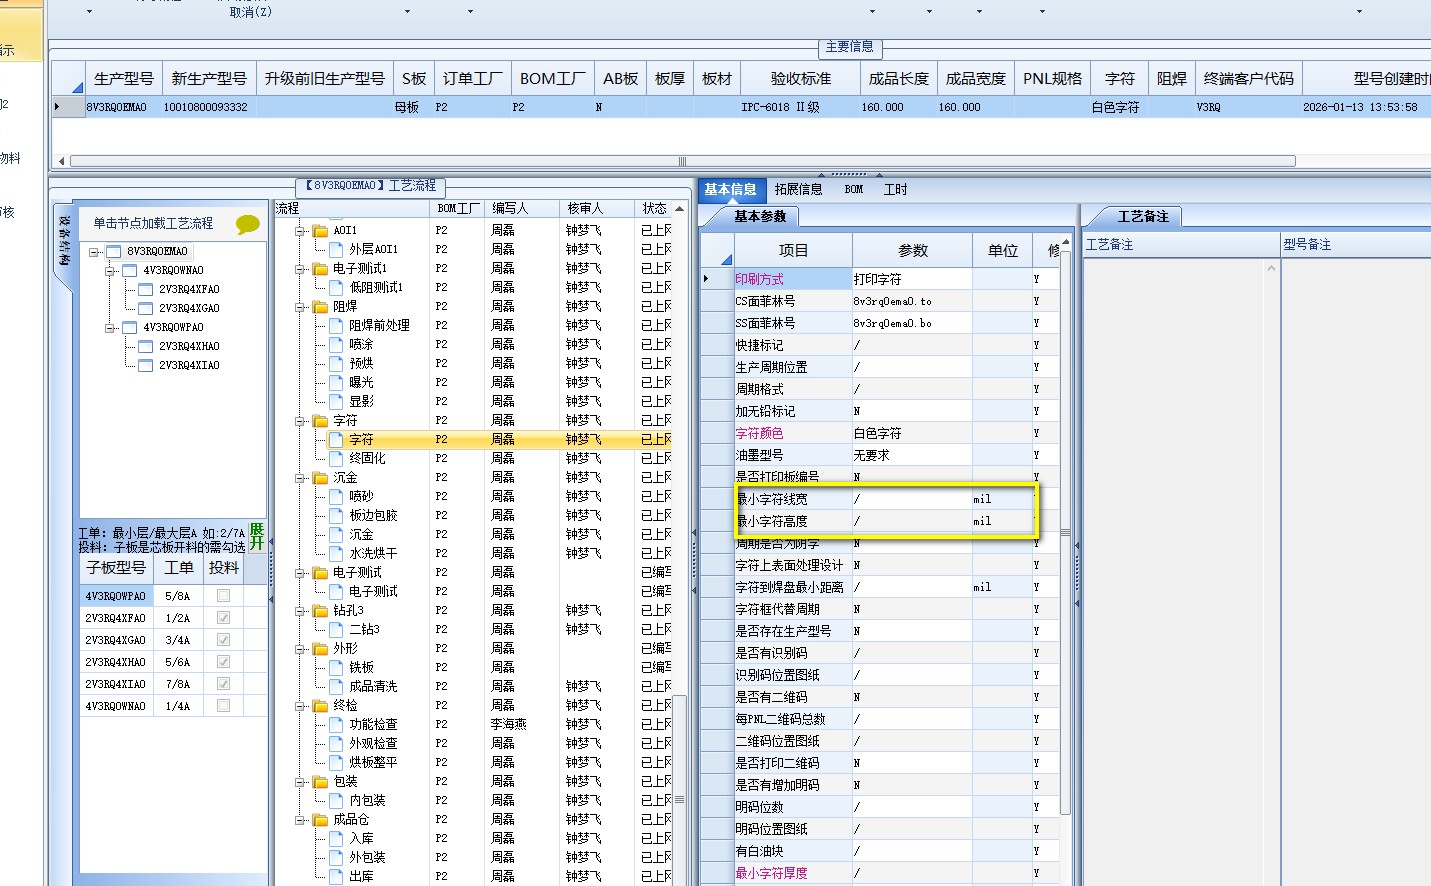
Task: Click the document icon of 喷砂 step
Action: pos(336,496)
